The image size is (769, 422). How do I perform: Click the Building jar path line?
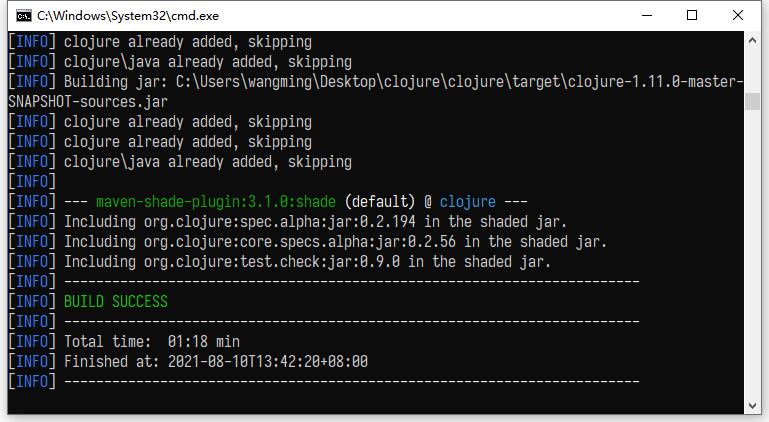(x=400, y=81)
